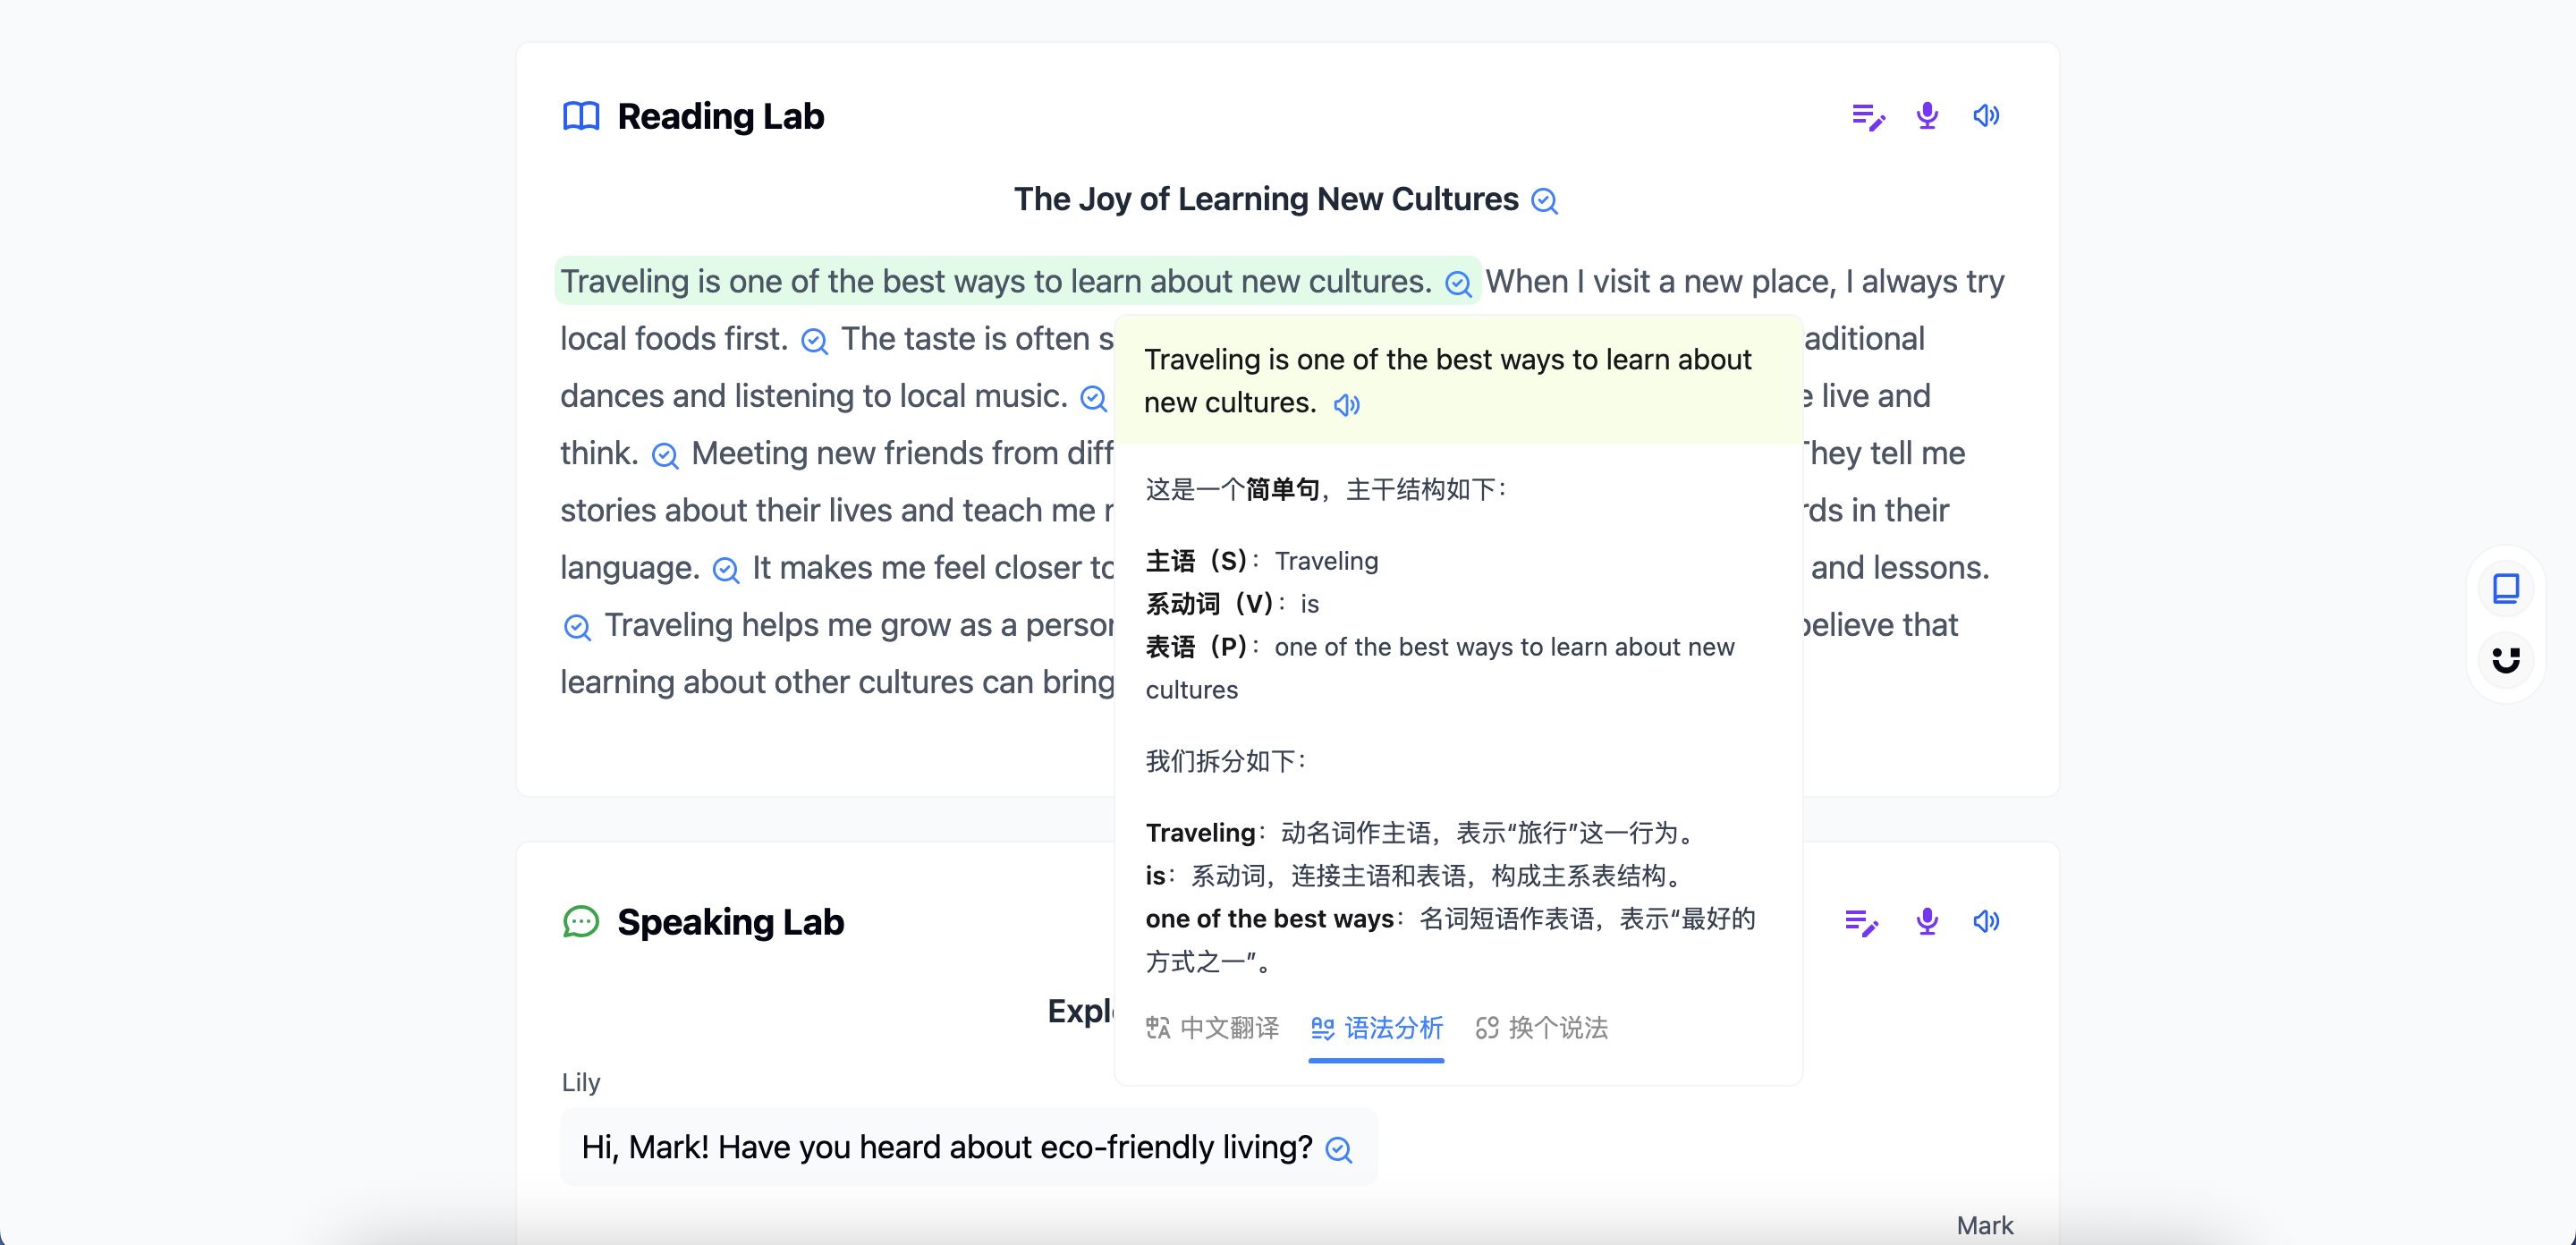
Task: Open Speaking Lab edit notes icon
Action: click(x=1861, y=922)
